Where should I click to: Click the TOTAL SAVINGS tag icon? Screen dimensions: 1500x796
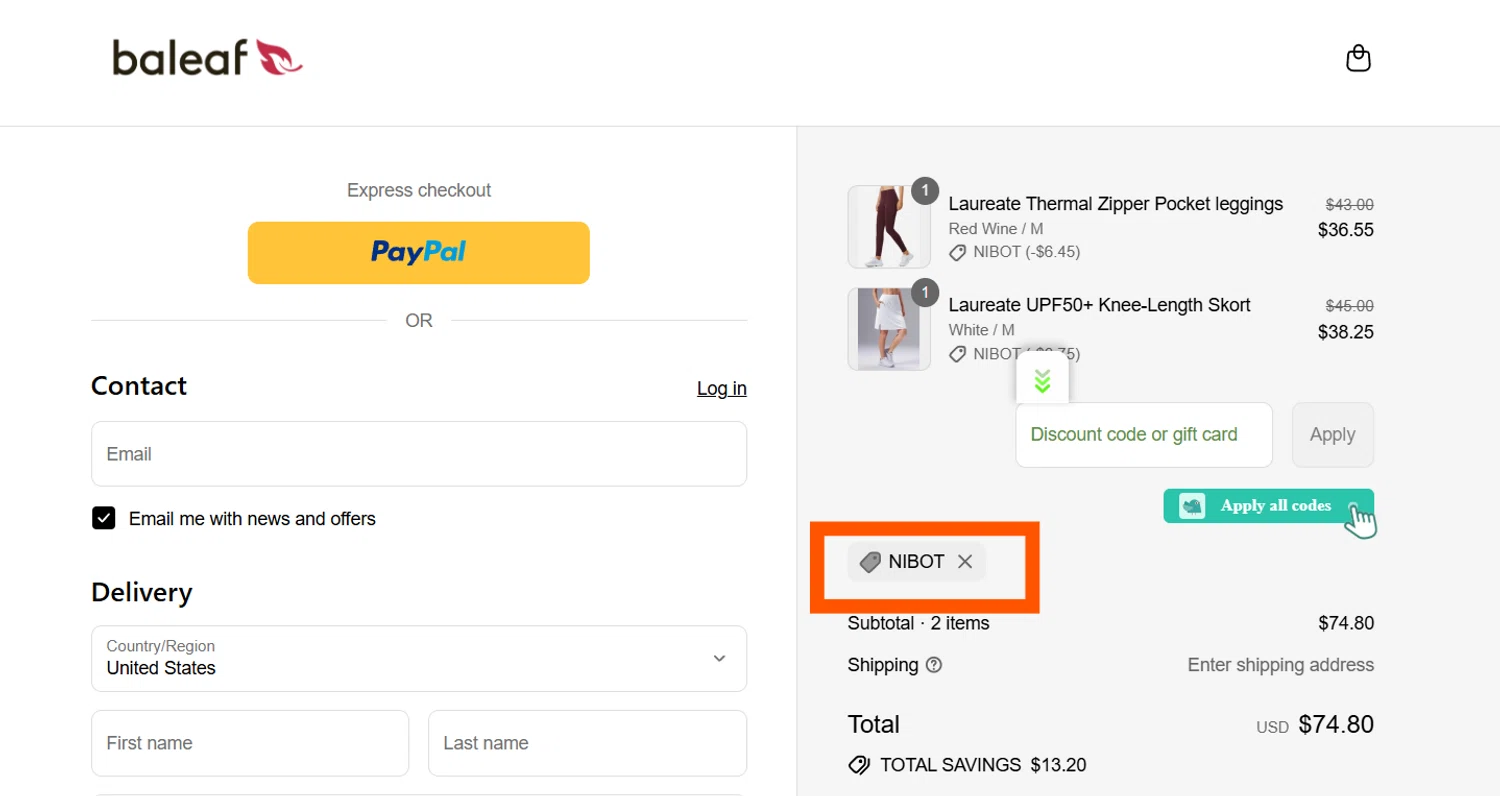point(859,765)
